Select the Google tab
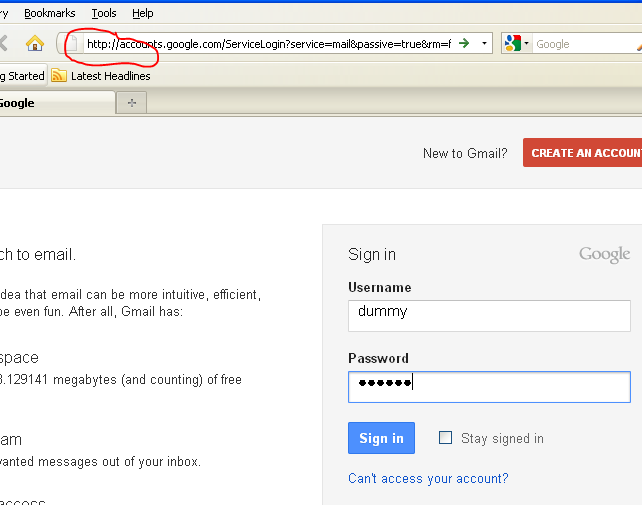 [57, 103]
